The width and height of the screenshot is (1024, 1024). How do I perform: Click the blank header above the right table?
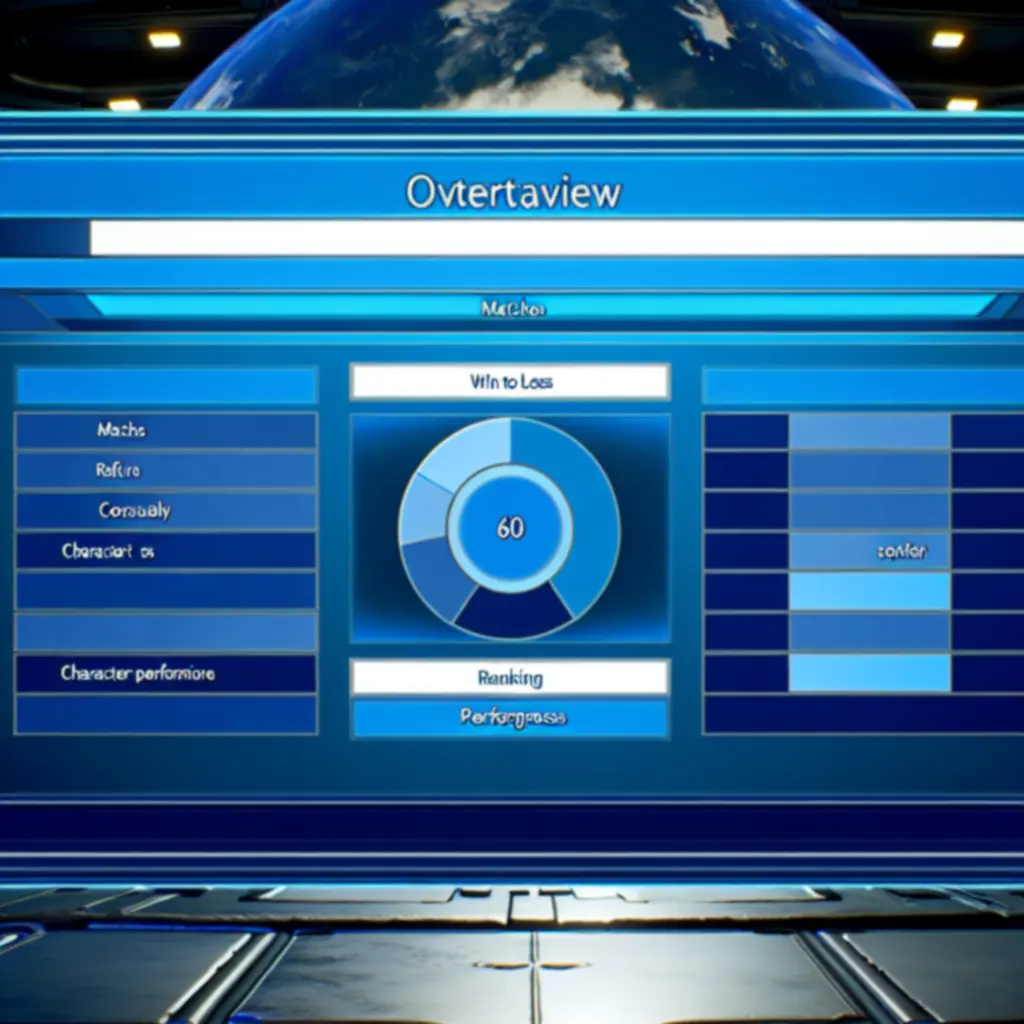pos(862,386)
